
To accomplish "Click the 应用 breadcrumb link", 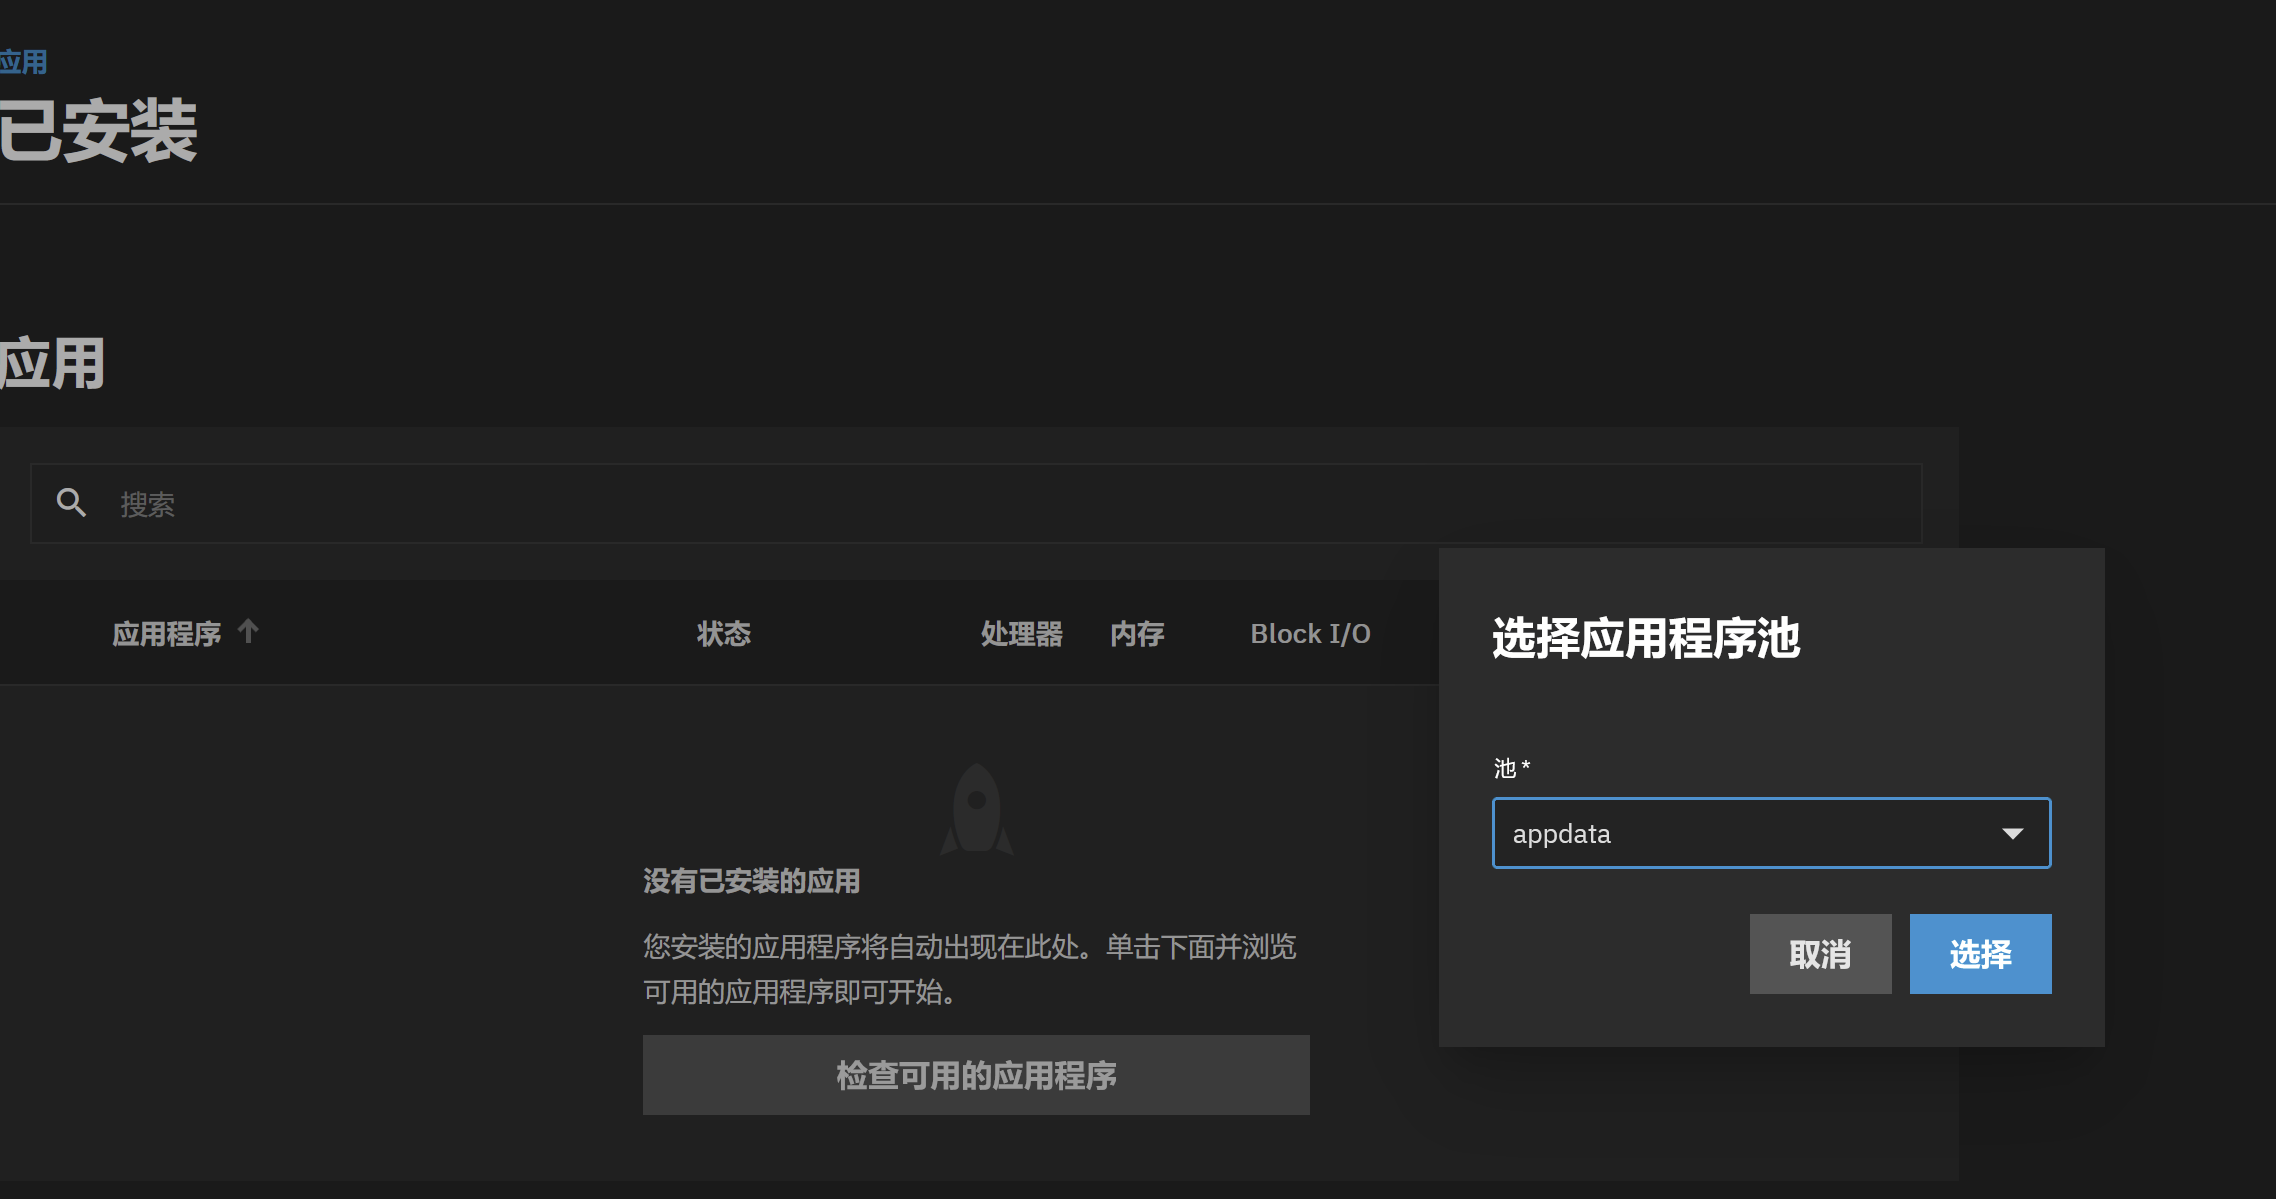I will point(23,62).
